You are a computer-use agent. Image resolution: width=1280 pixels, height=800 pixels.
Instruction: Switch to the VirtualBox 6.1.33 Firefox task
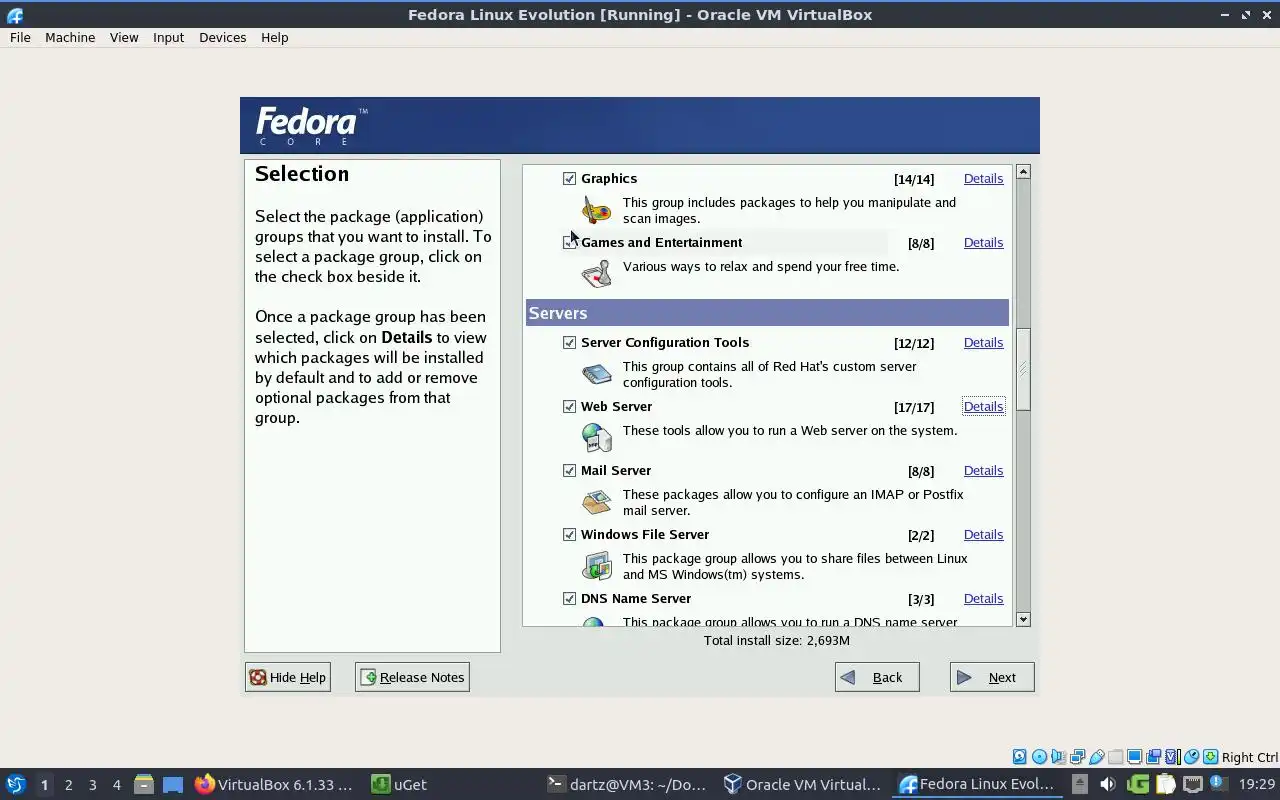coord(274,784)
